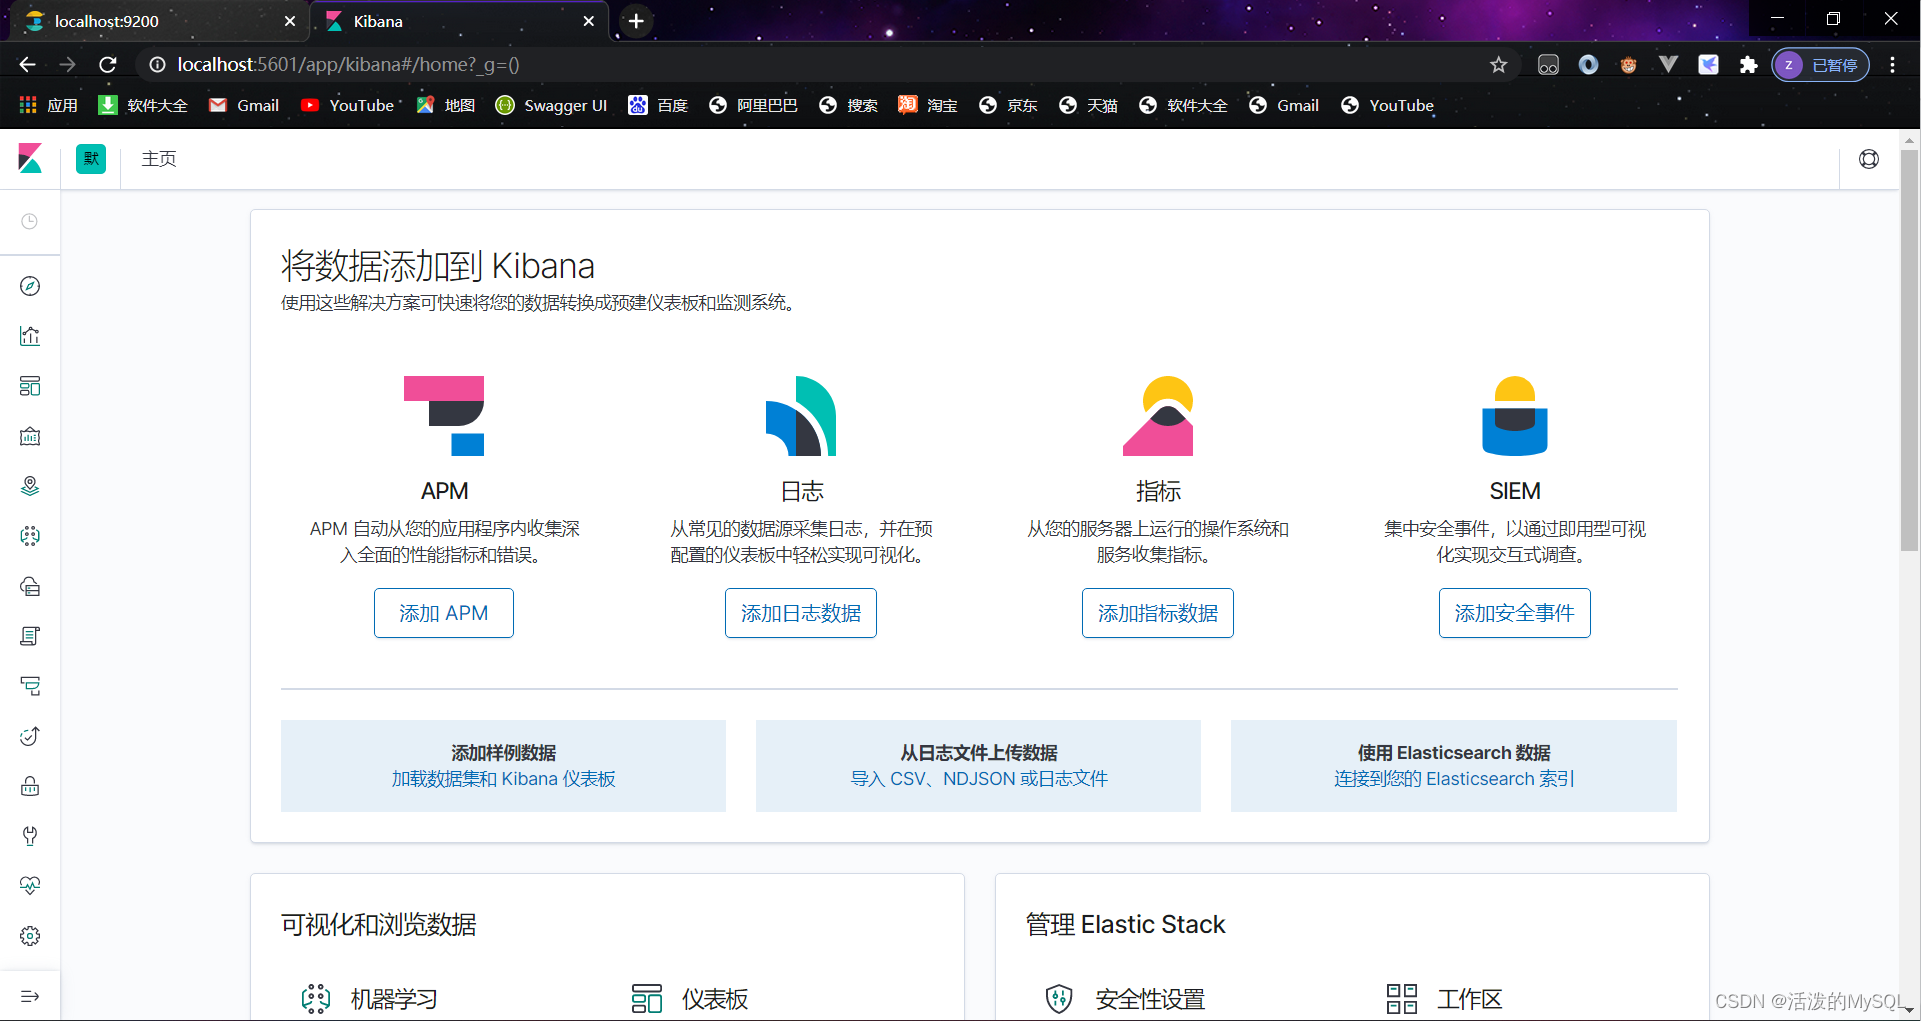Click the browser reload button
Viewport: 1921px width, 1021px height.
click(108, 65)
